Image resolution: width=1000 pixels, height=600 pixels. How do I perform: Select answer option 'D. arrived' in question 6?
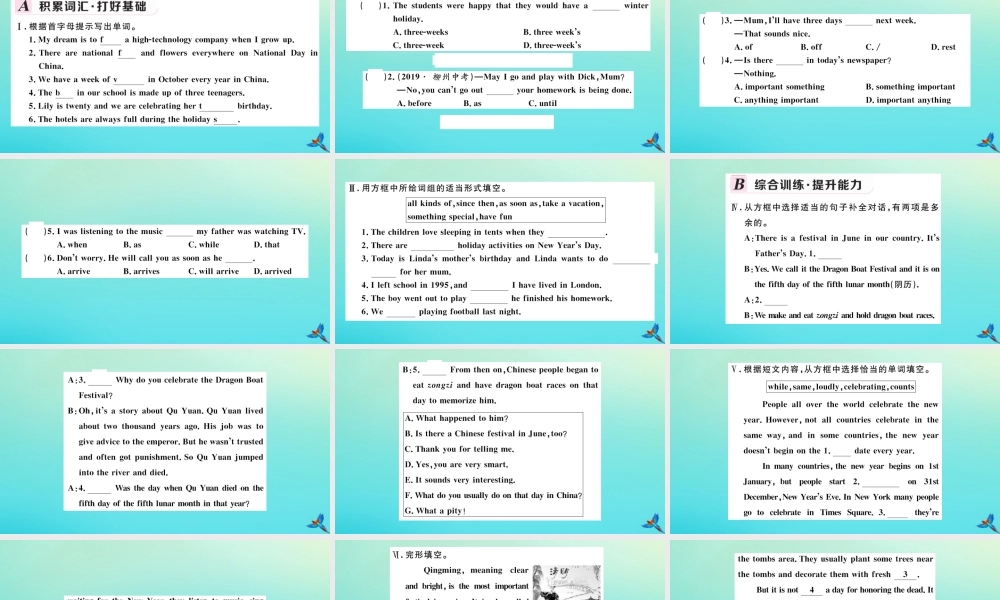(x=272, y=272)
